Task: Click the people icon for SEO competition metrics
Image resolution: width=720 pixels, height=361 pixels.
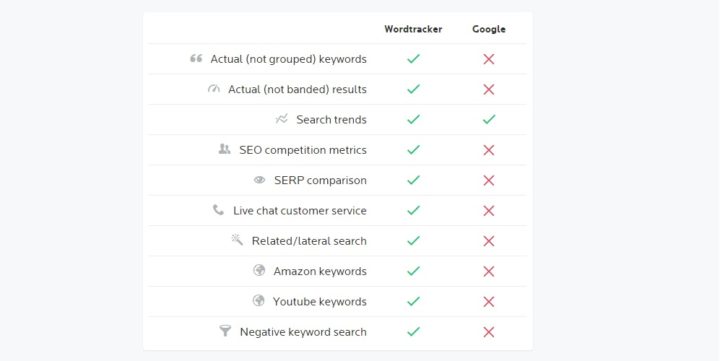Action: click(224, 149)
